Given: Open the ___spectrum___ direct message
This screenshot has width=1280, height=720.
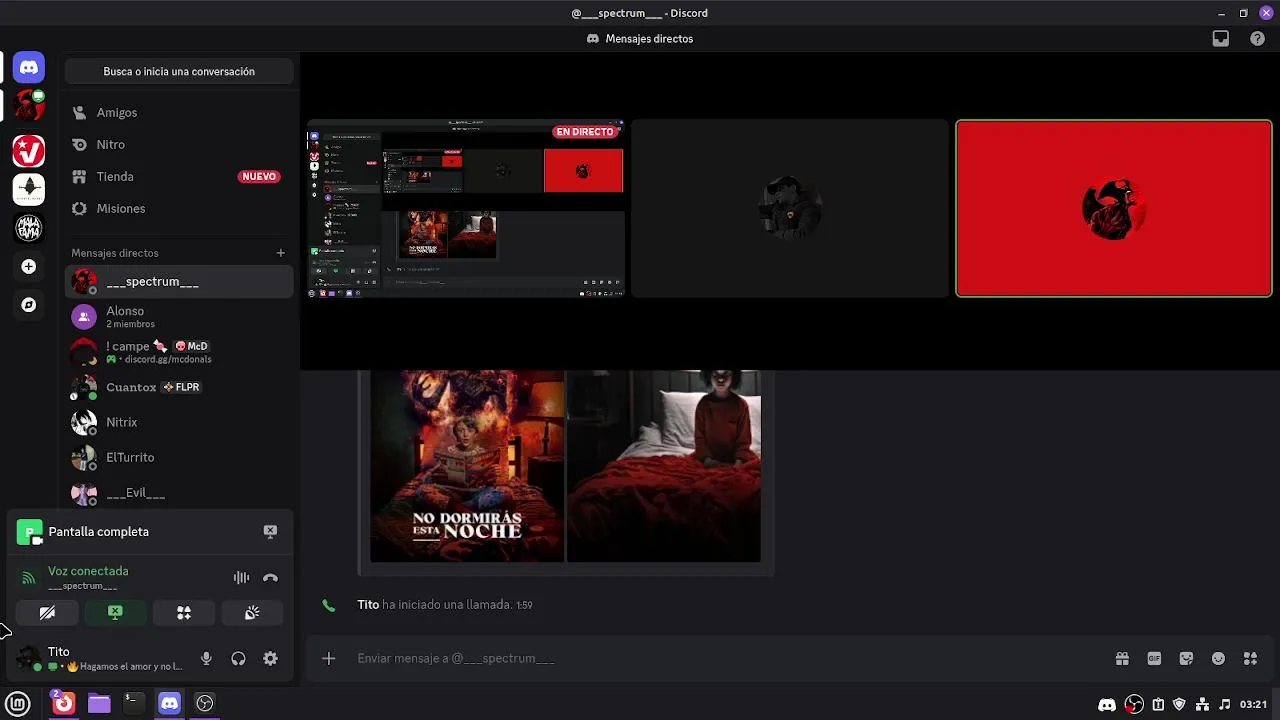Looking at the screenshot, I should pyautogui.click(x=179, y=282).
